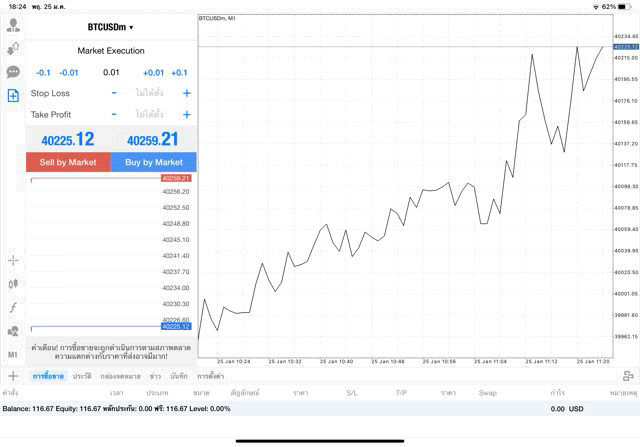Click Buy by Market button
Viewport: 640px width, 447px height.
click(x=153, y=162)
